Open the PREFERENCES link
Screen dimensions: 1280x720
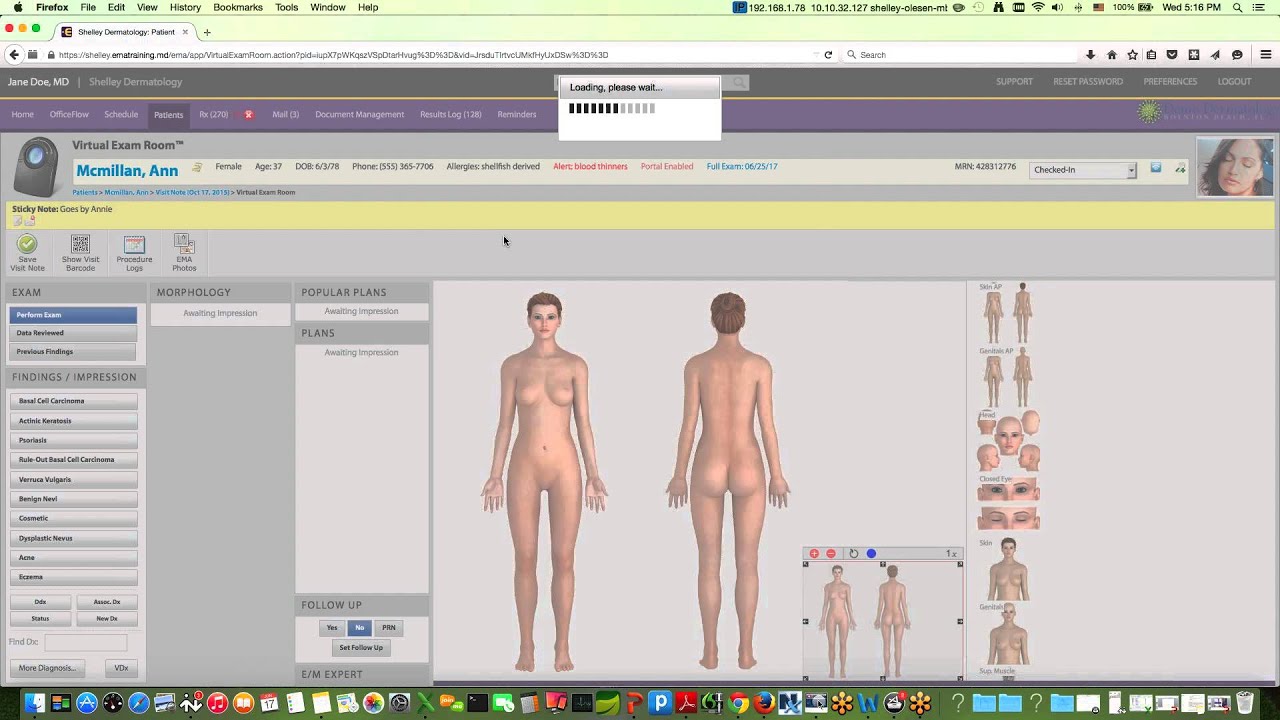coord(1170,82)
